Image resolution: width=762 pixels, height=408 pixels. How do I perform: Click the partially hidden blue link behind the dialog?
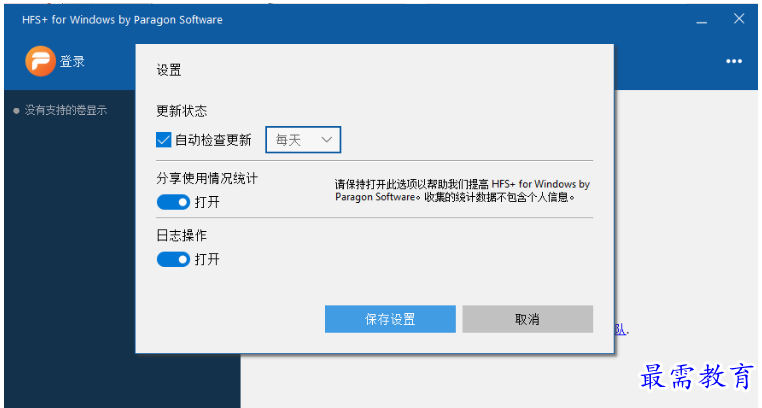622,330
